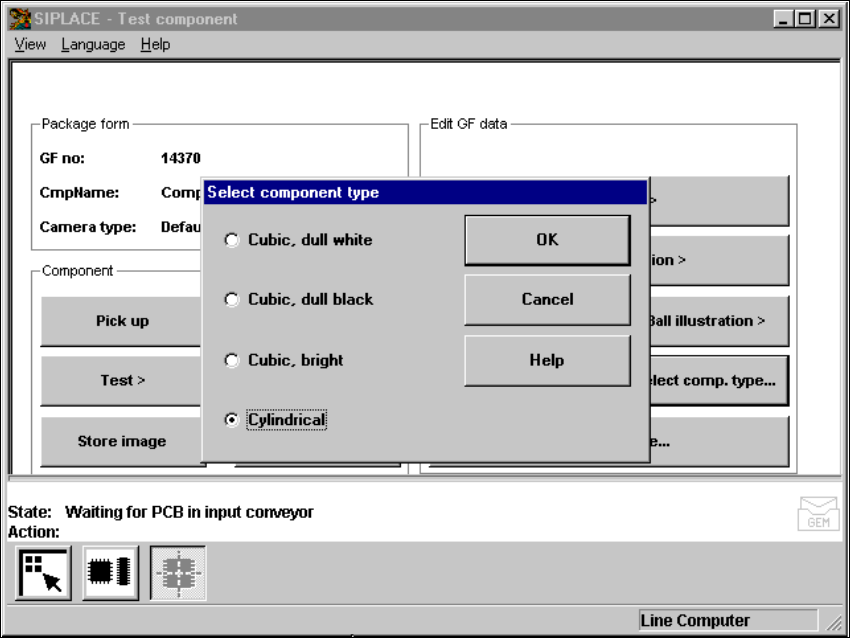Click the Waiting for PCB state text

189,512
